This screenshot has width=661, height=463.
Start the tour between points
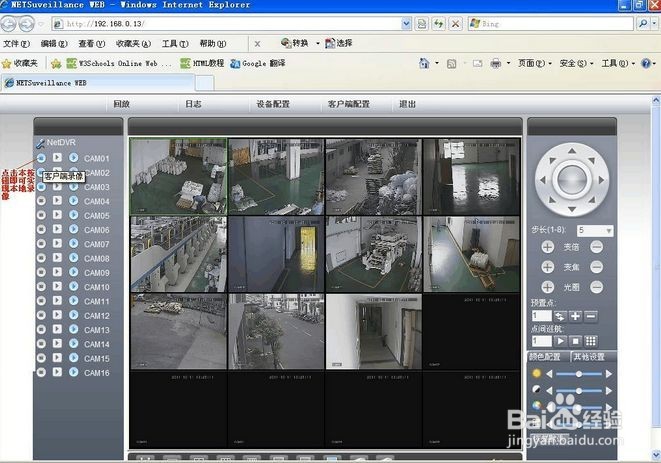(560, 341)
